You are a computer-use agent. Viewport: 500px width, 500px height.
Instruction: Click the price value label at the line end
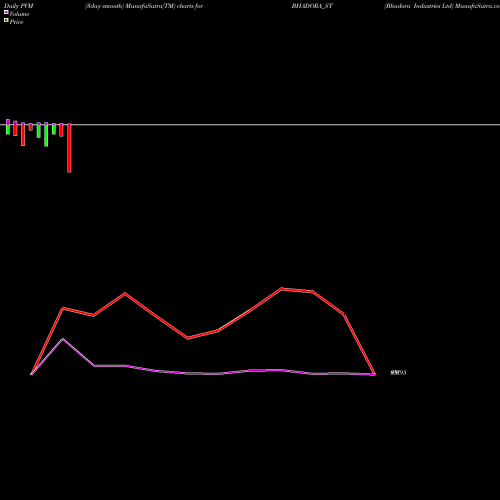[x=398, y=373]
